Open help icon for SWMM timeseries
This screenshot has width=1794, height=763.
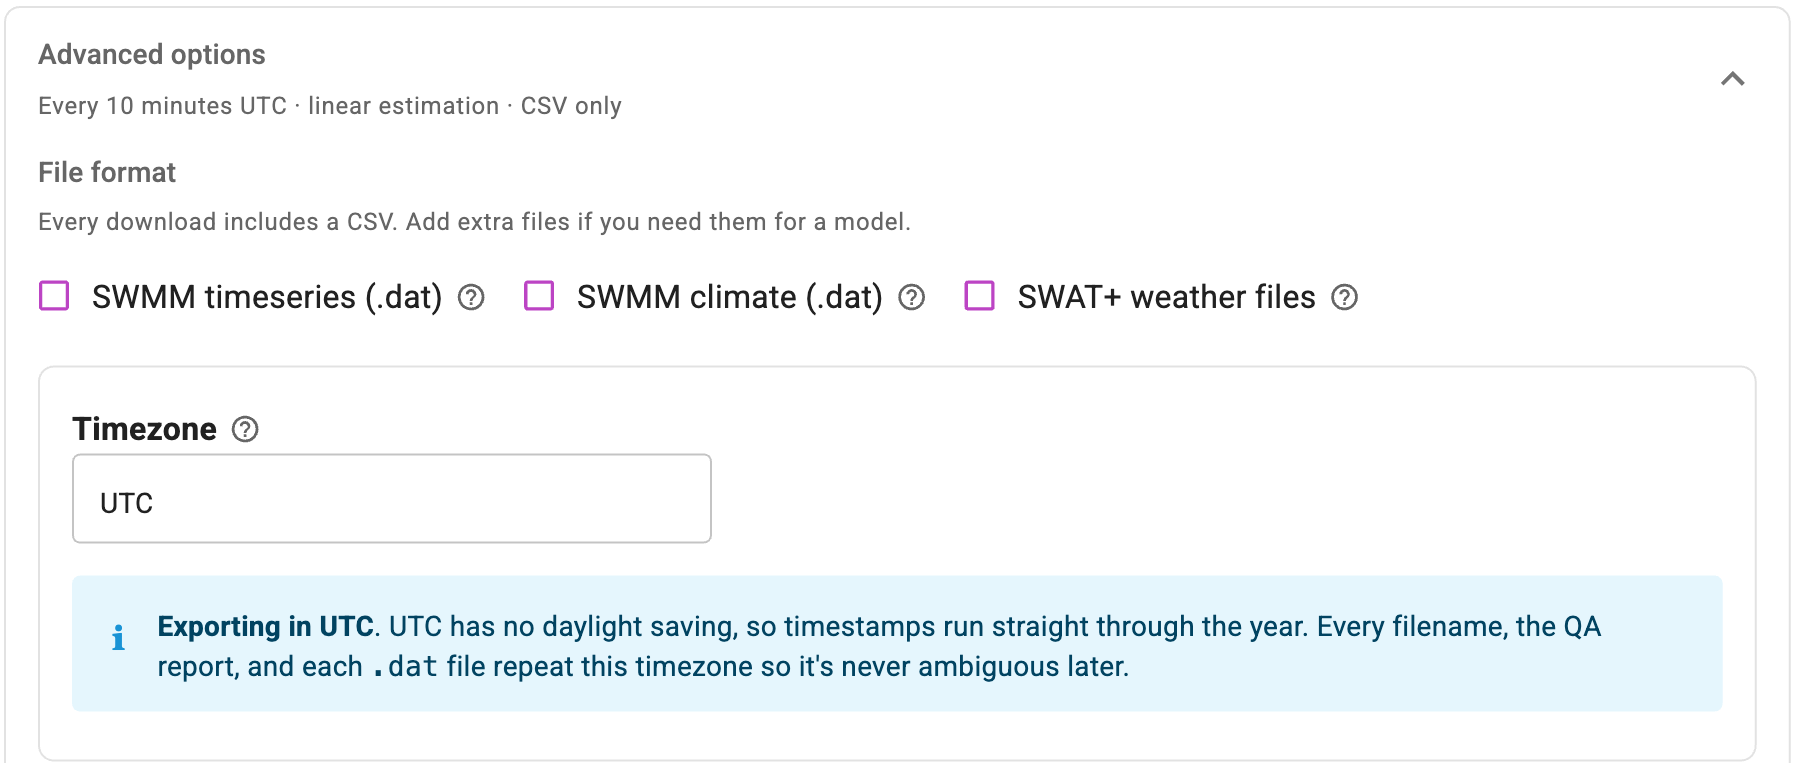(471, 297)
